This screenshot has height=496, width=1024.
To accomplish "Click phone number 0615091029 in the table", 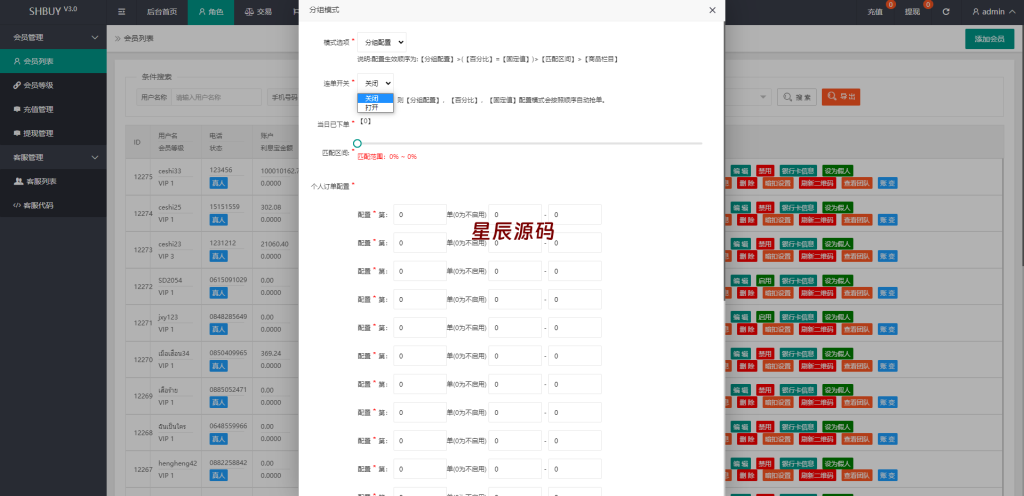I will coord(229,281).
